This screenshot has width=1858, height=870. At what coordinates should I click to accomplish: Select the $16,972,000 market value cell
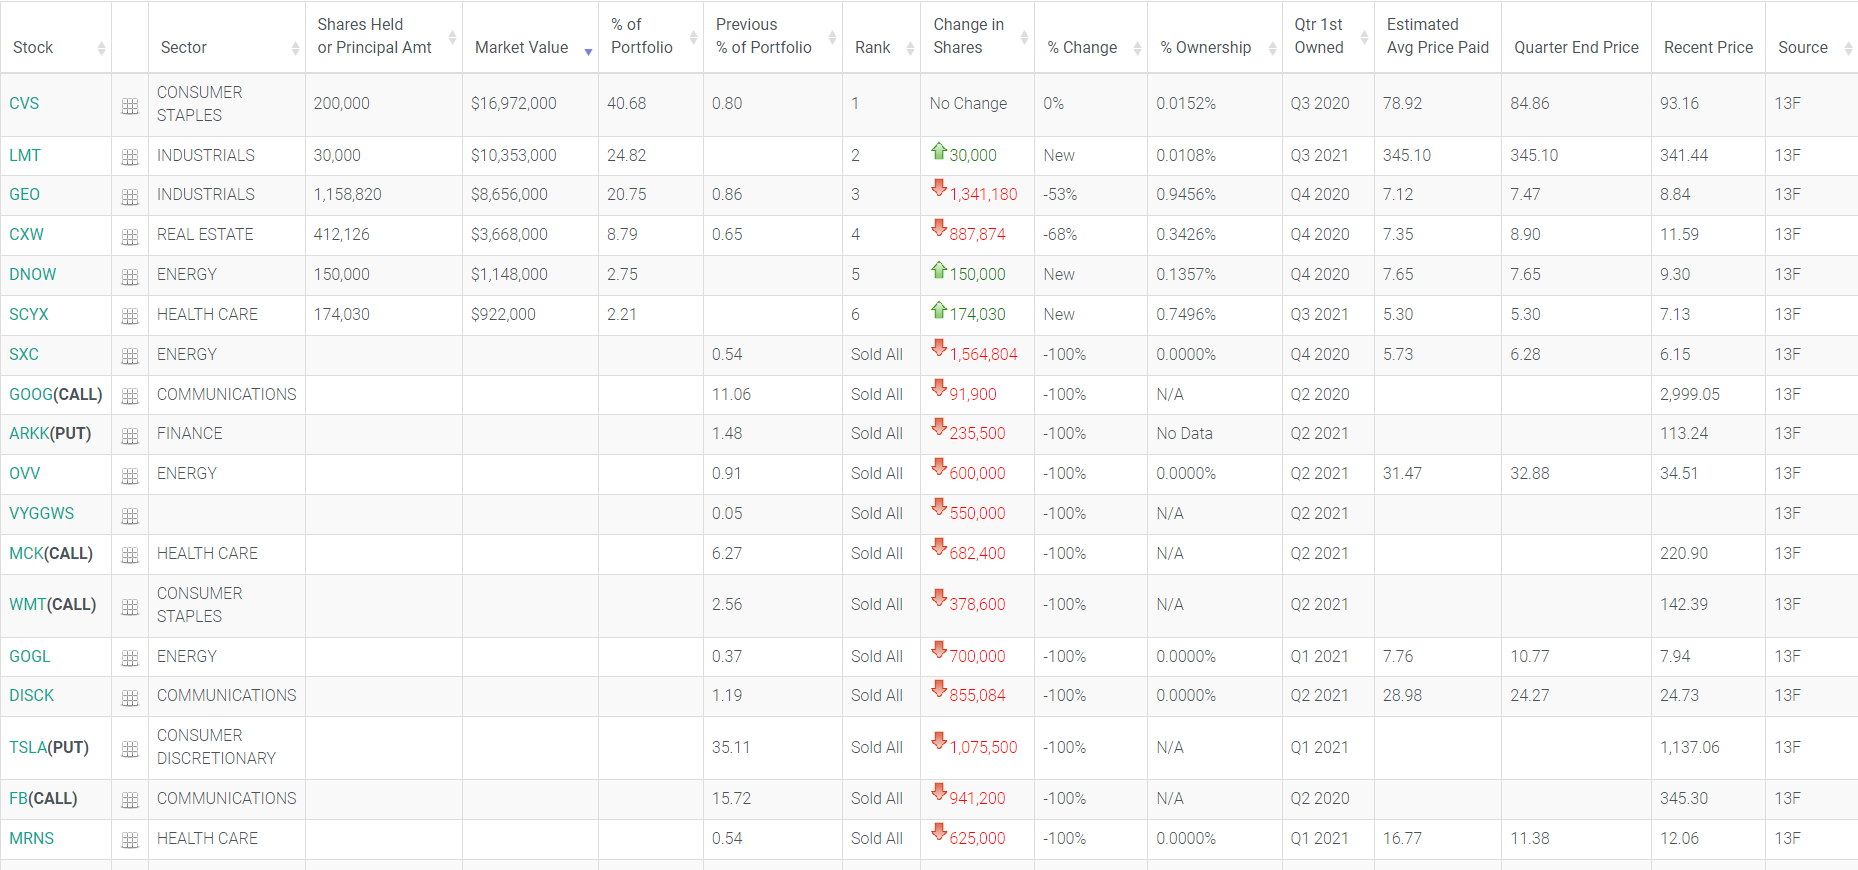point(530,104)
